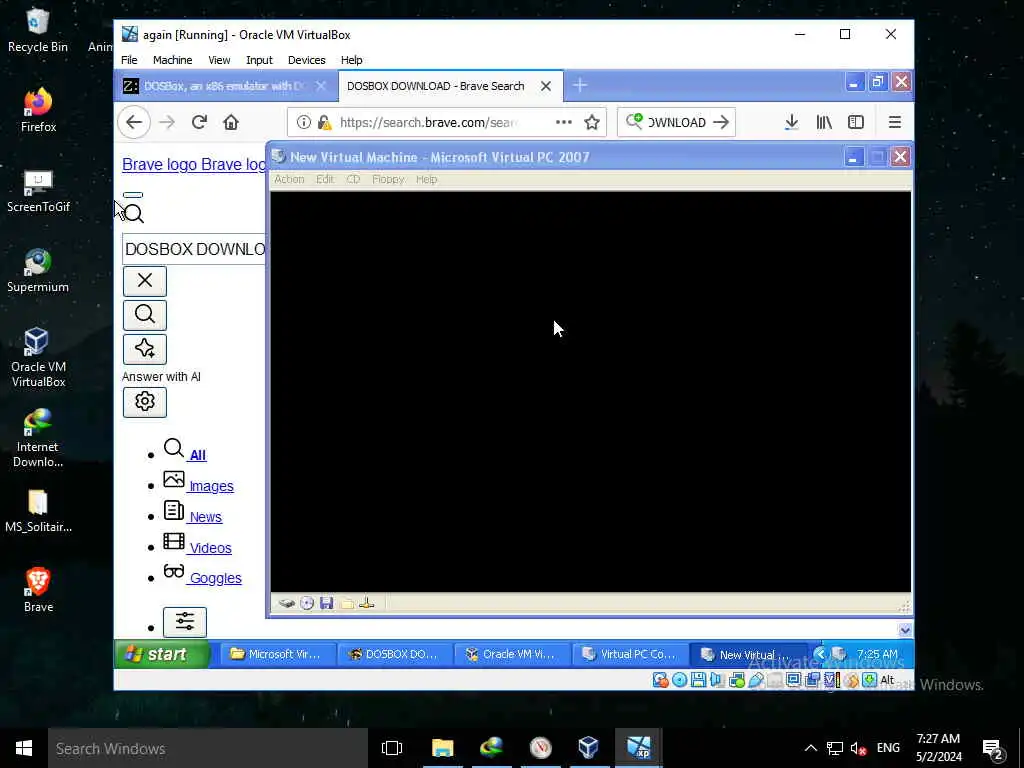The height and width of the screenshot is (768, 1024).
Task: Click the Virtual PC floppy disk status icon
Action: 327,603
